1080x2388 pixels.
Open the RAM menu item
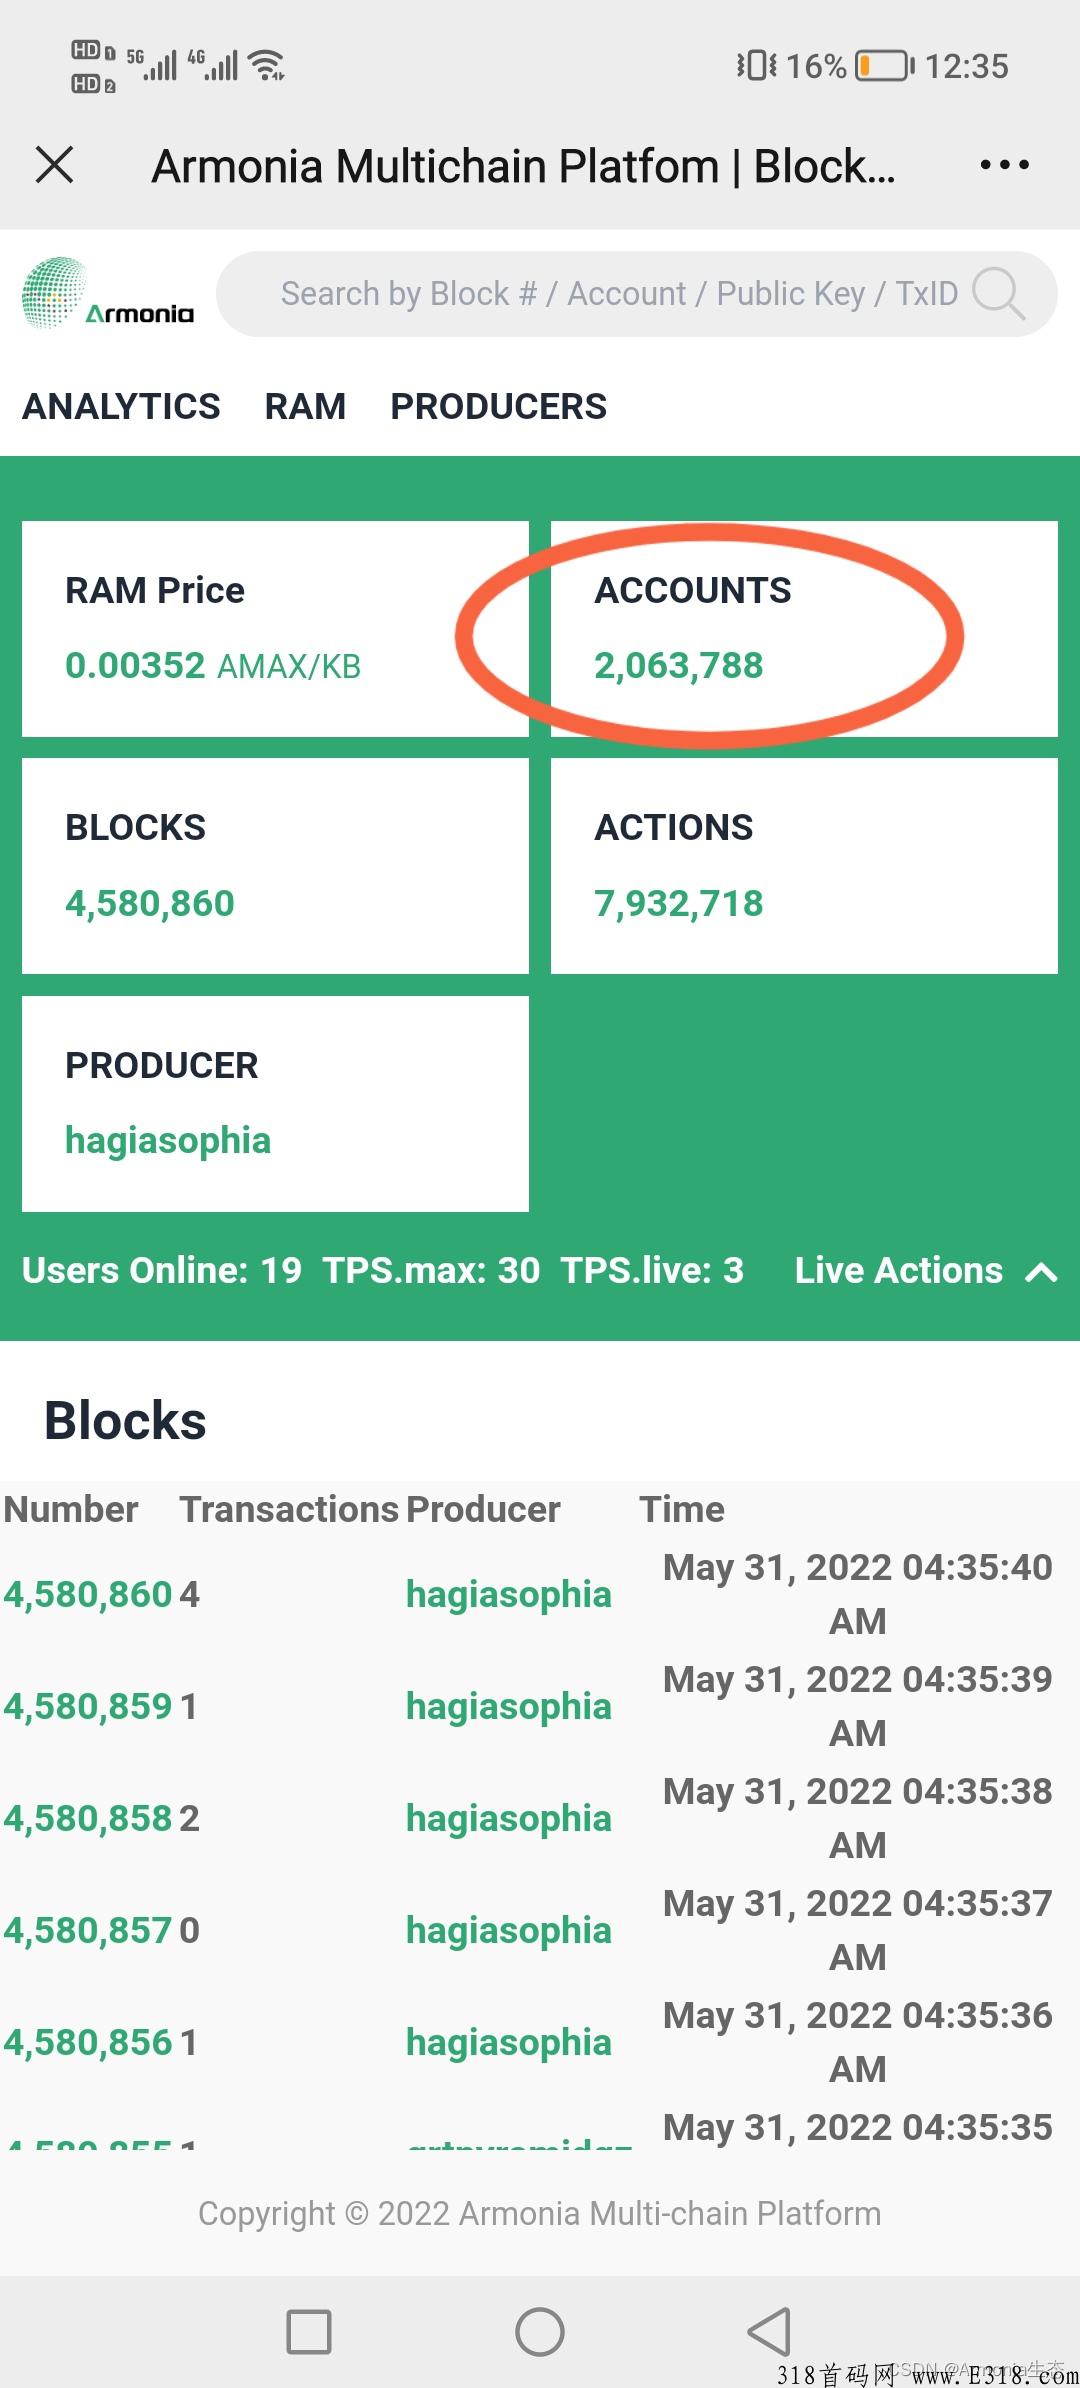pos(305,406)
